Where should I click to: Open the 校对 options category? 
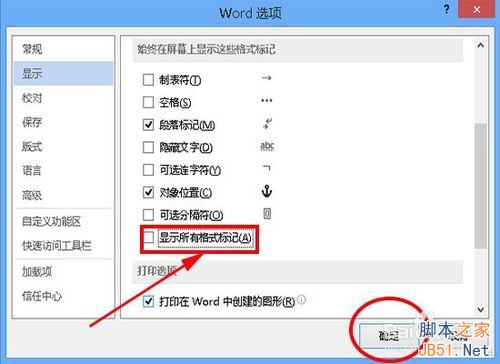tap(63, 98)
